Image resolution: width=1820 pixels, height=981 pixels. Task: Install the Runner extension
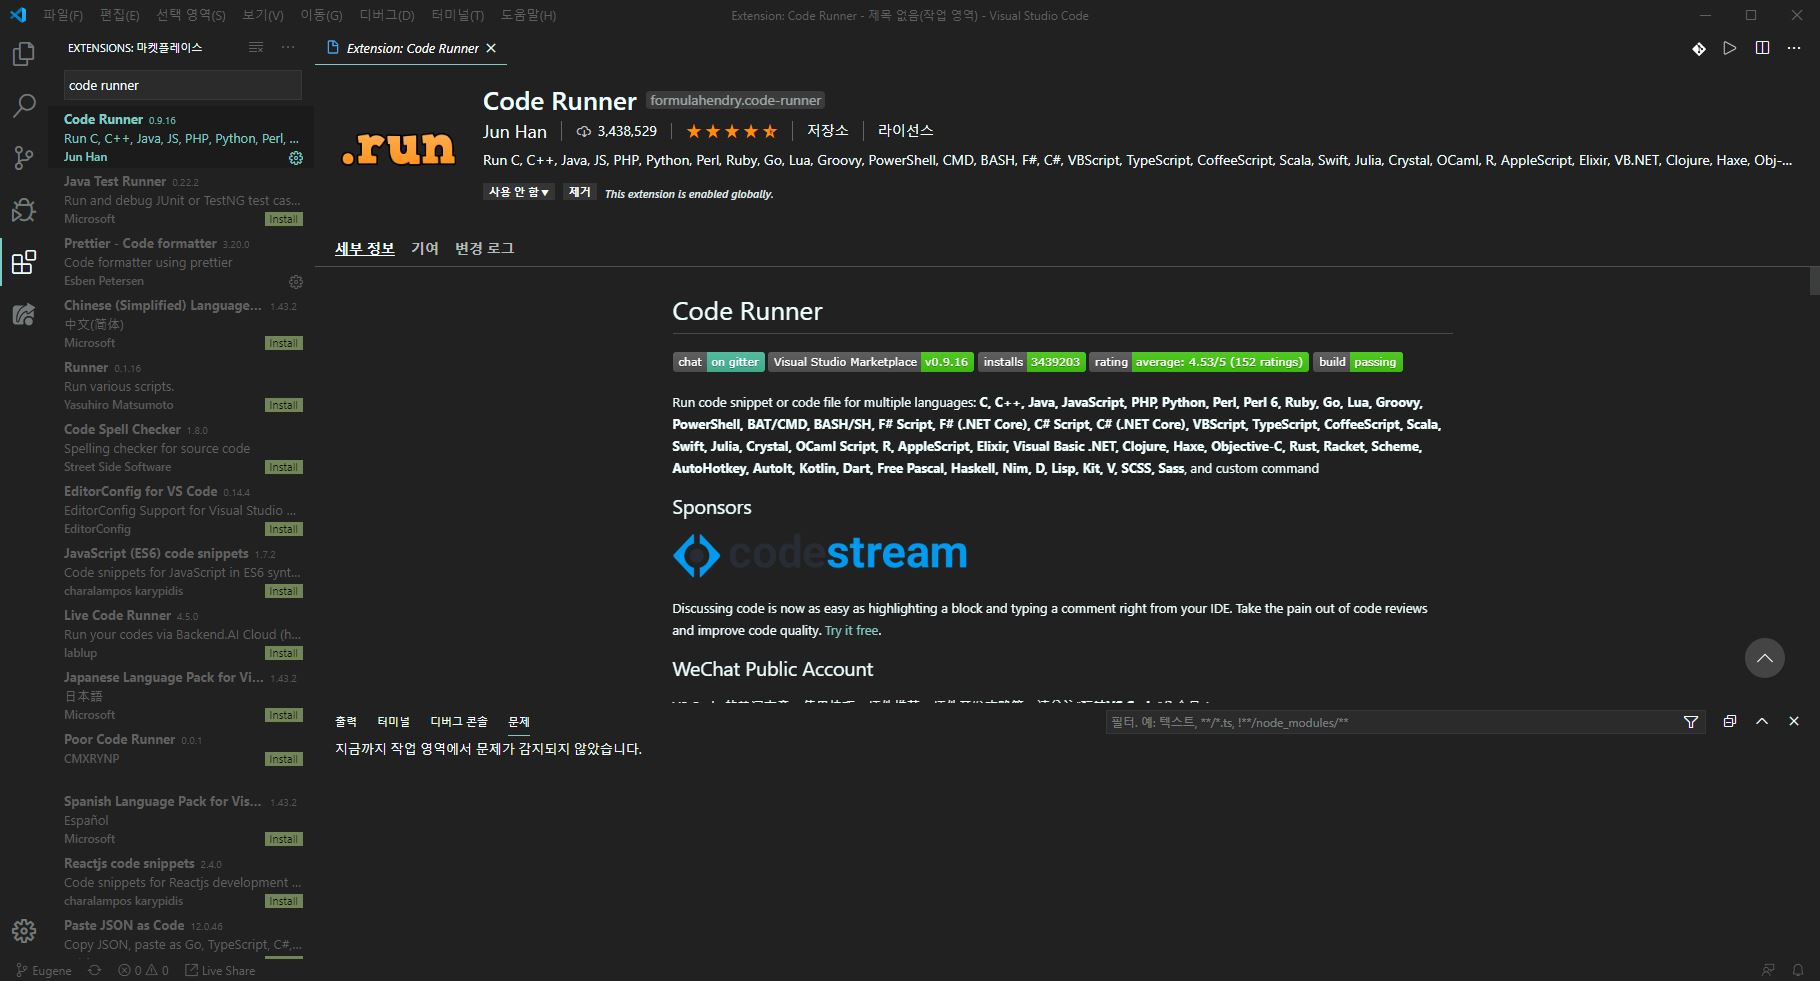click(283, 405)
